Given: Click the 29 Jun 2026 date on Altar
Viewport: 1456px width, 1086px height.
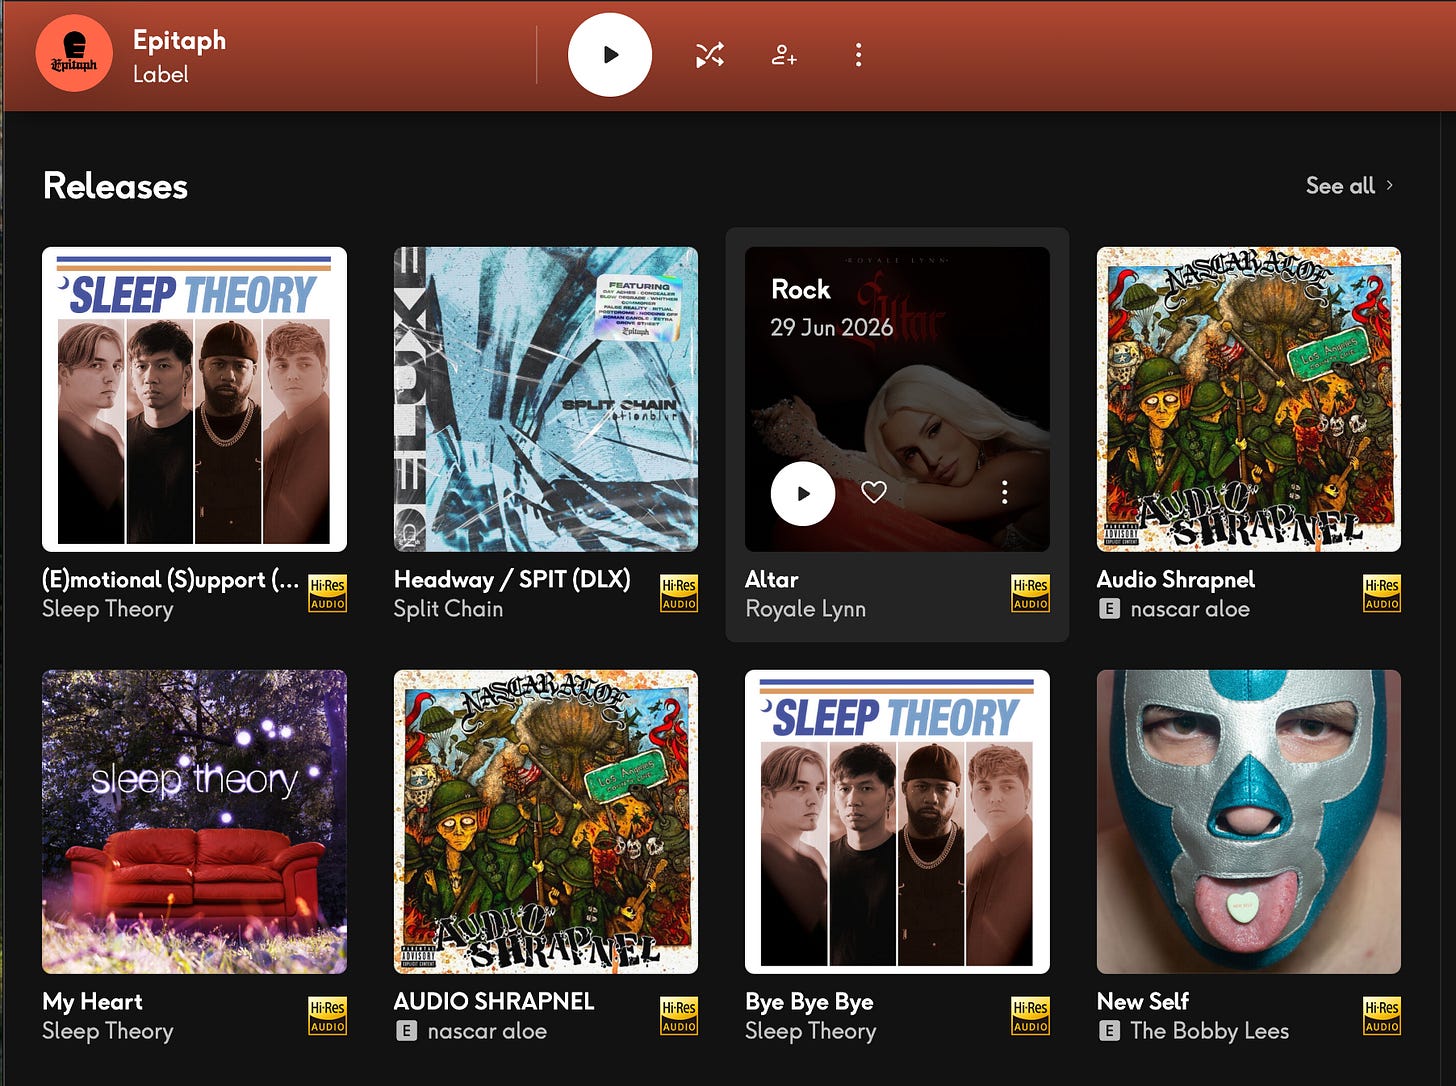Looking at the screenshot, I should (x=832, y=327).
